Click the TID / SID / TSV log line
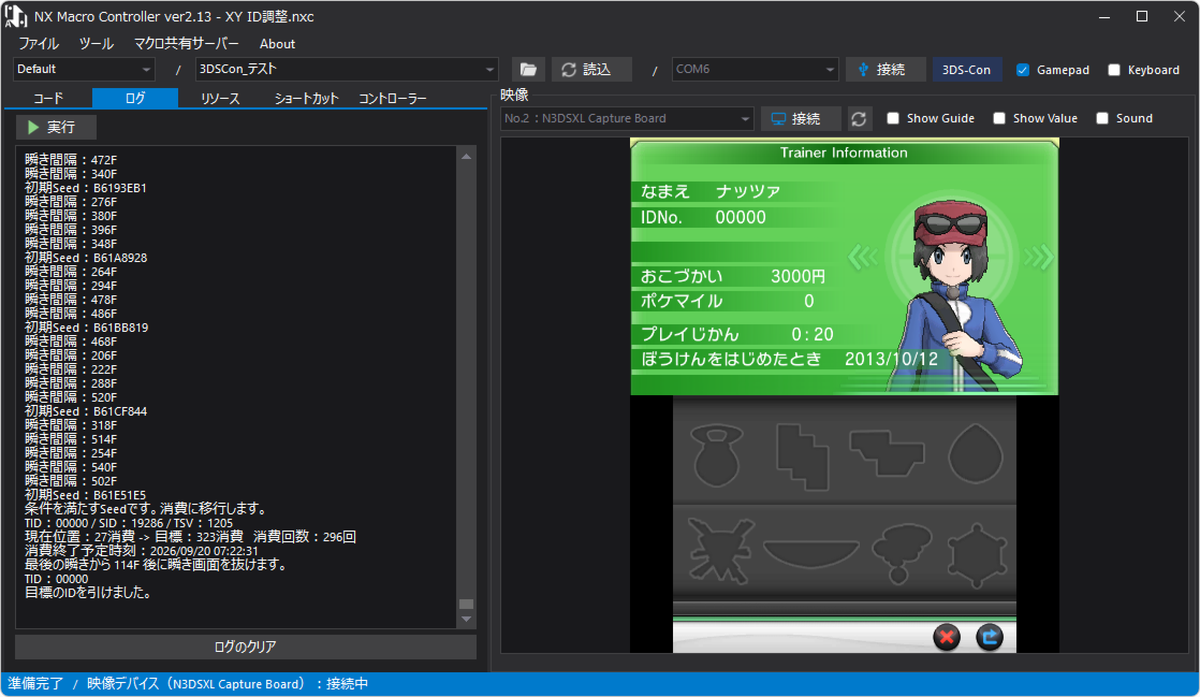 point(129,523)
